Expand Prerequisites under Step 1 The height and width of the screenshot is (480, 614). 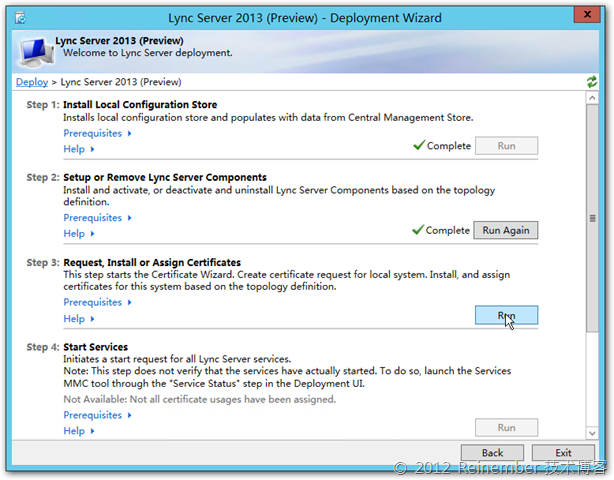[97, 134]
